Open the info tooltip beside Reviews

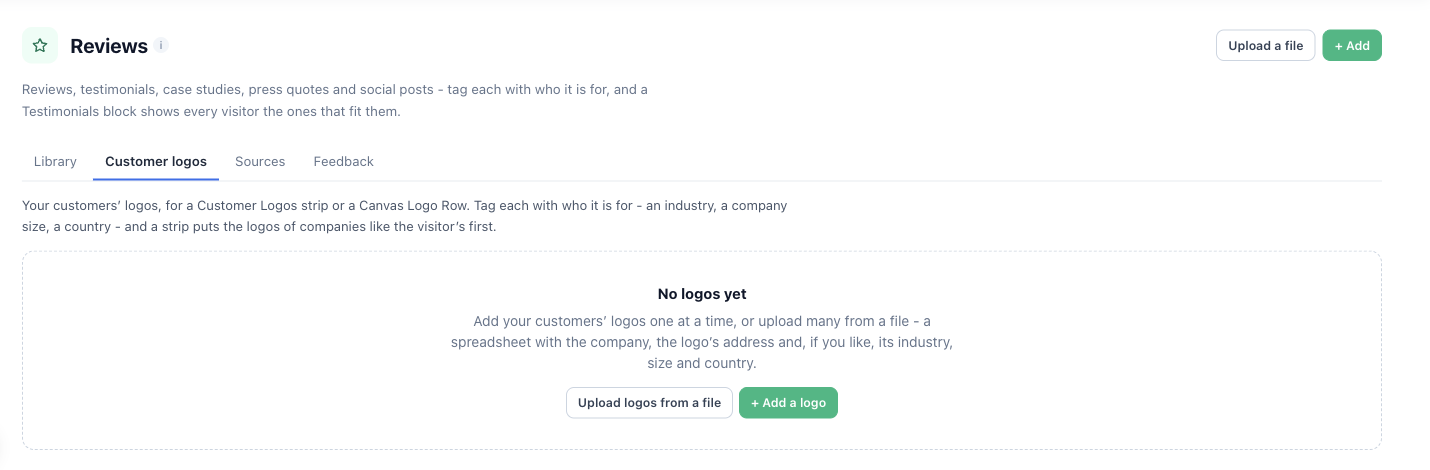click(x=162, y=45)
